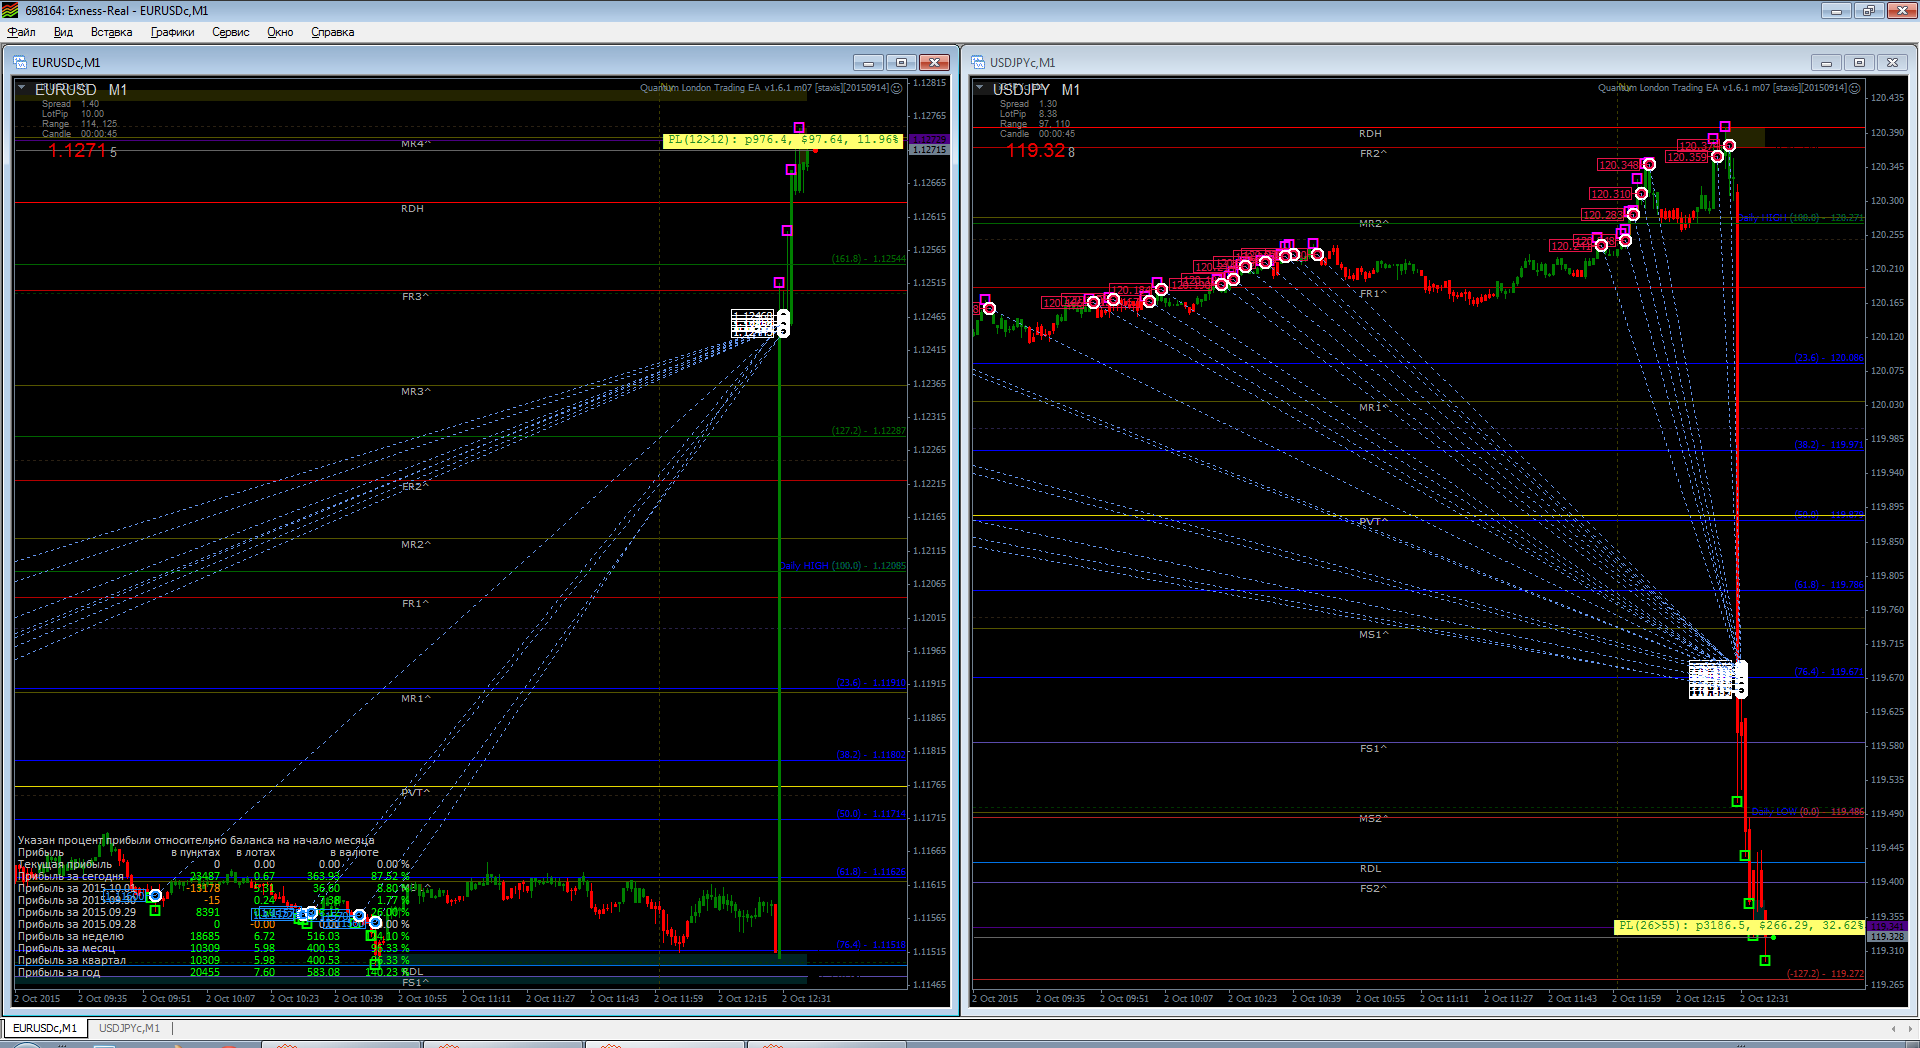1920x1048 pixels.
Task: Click the 'Текущая прибыль' row label
Action: (65, 864)
